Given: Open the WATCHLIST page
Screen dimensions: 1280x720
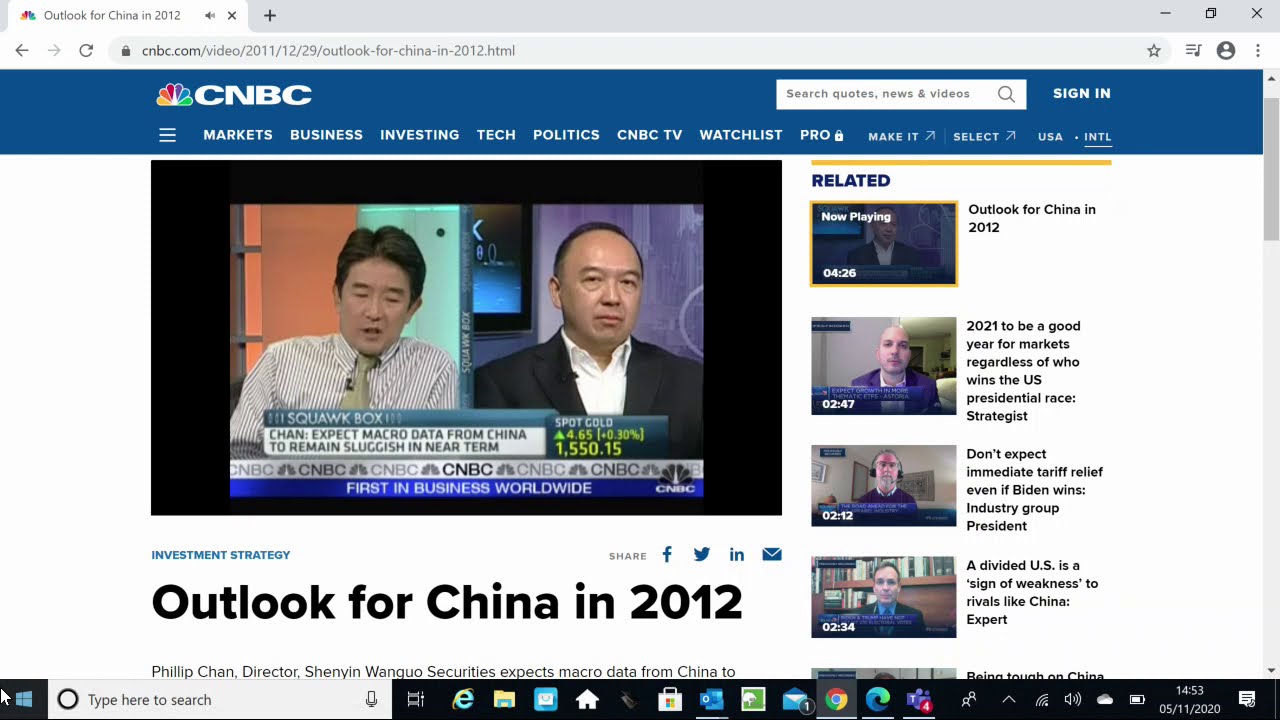Looking at the screenshot, I should coord(741,135).
